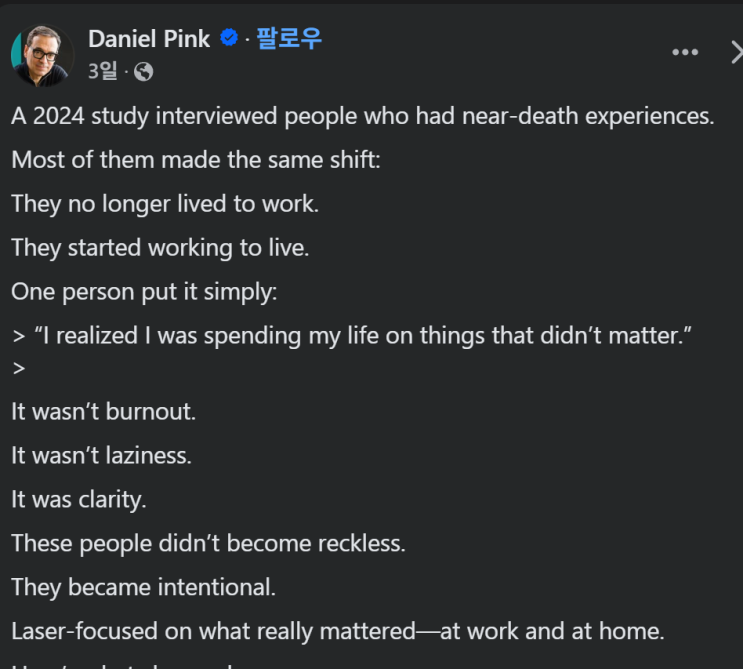Click the 'Most of them made the same shift' line
Screen dimensions: 743x669
(x=195, y=160)
